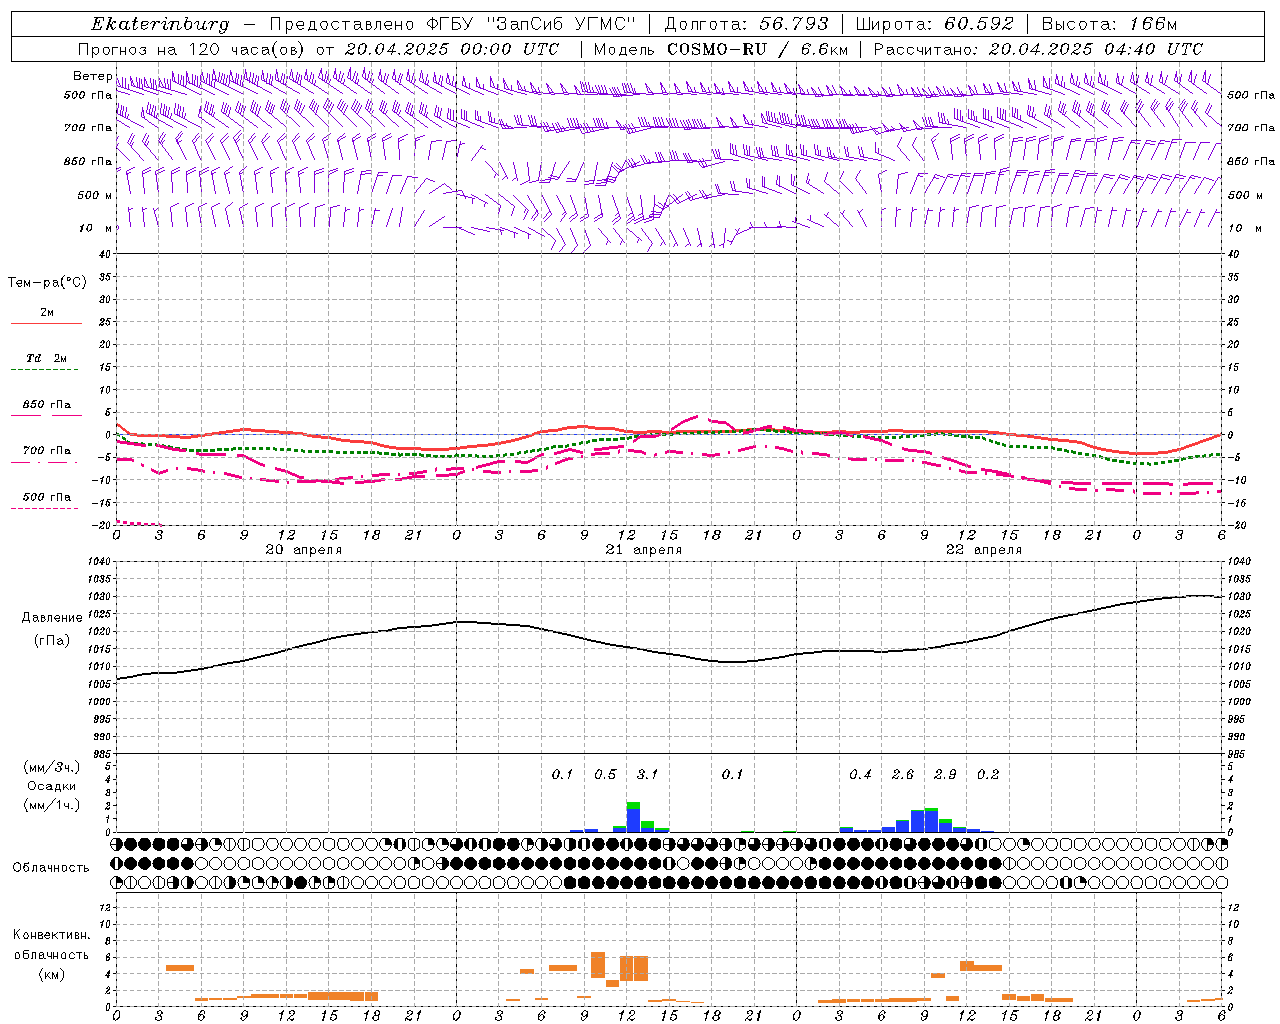The height and width of the screenshot is (1024, 1280).
Task: Click 'Предоставлено ФГБУ "ЗапСиб УГМС"' text
Action: (453, 24)
